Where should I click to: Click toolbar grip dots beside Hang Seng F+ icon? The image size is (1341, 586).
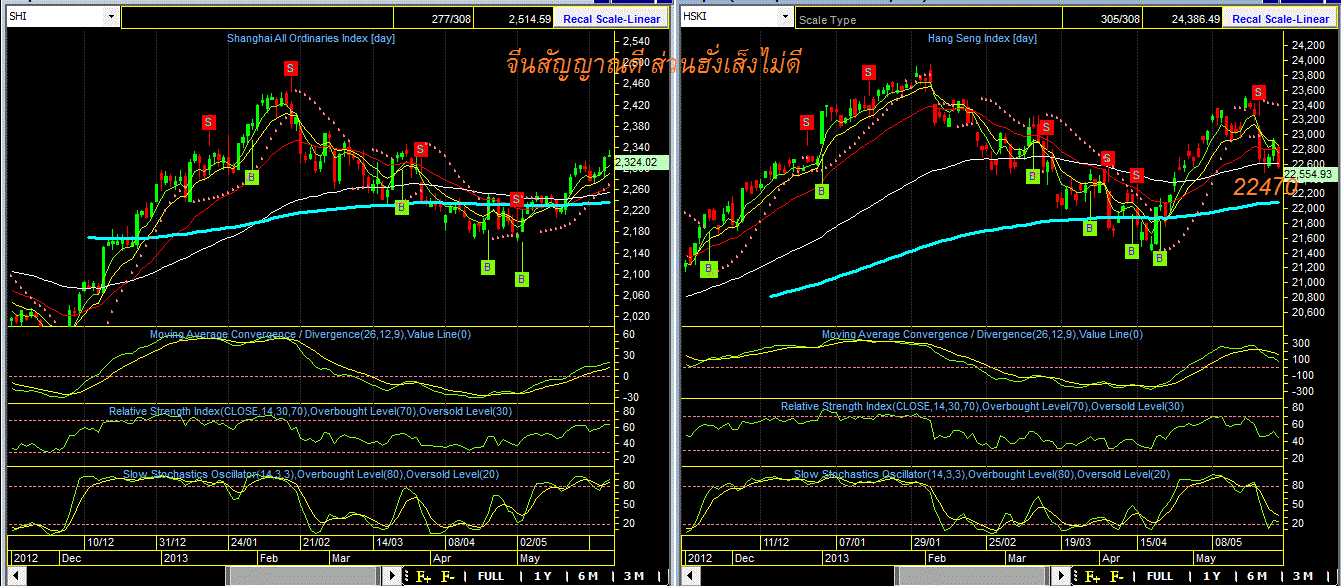pos(1077,576)
